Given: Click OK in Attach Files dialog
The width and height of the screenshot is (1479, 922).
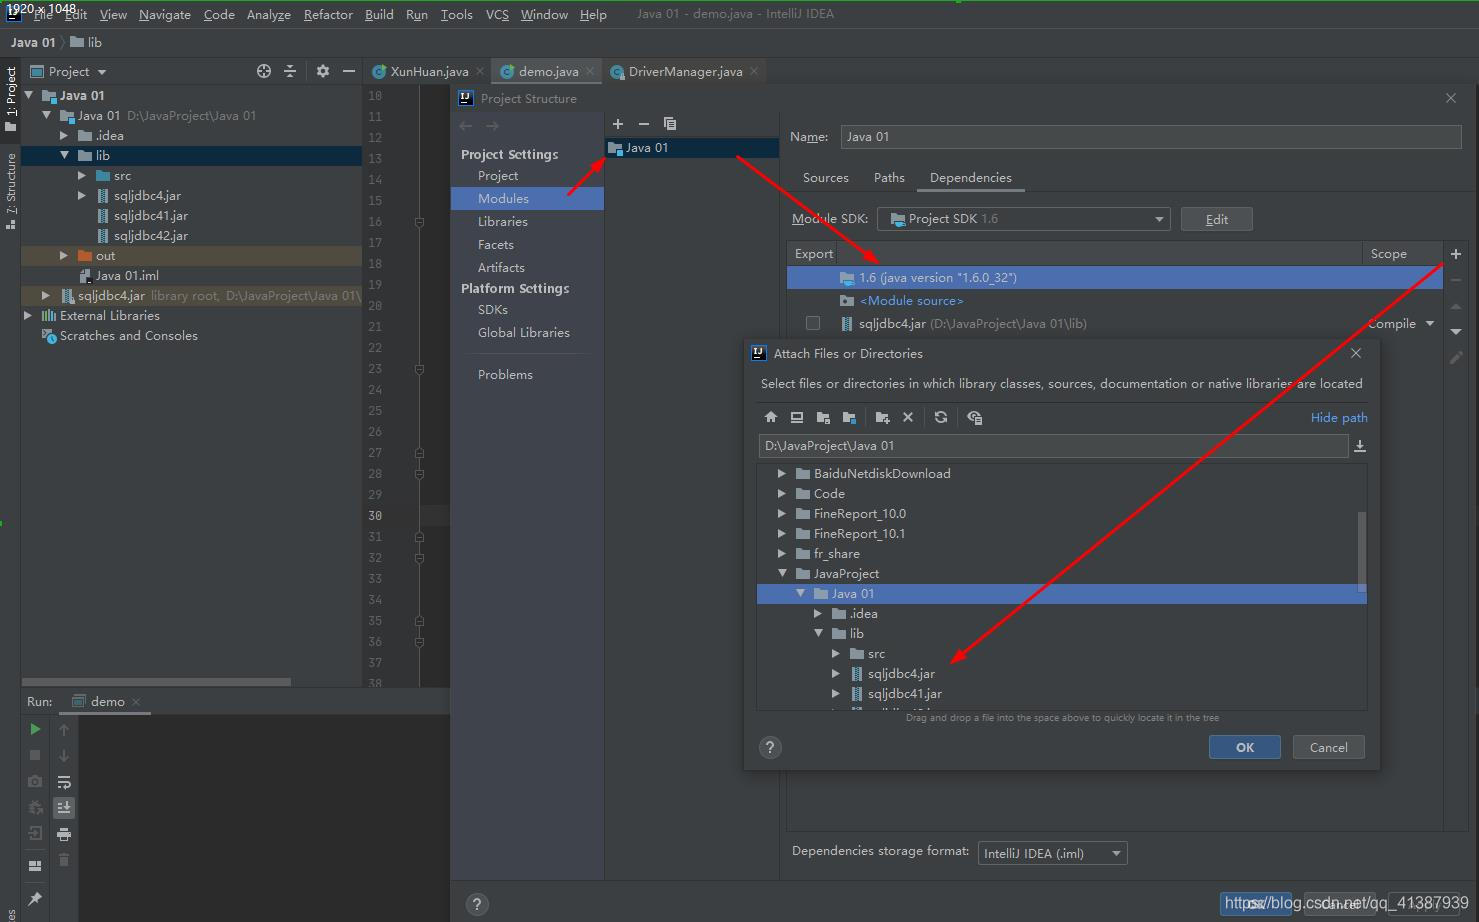Looking at the screenshot, I should click(1244, 747).
